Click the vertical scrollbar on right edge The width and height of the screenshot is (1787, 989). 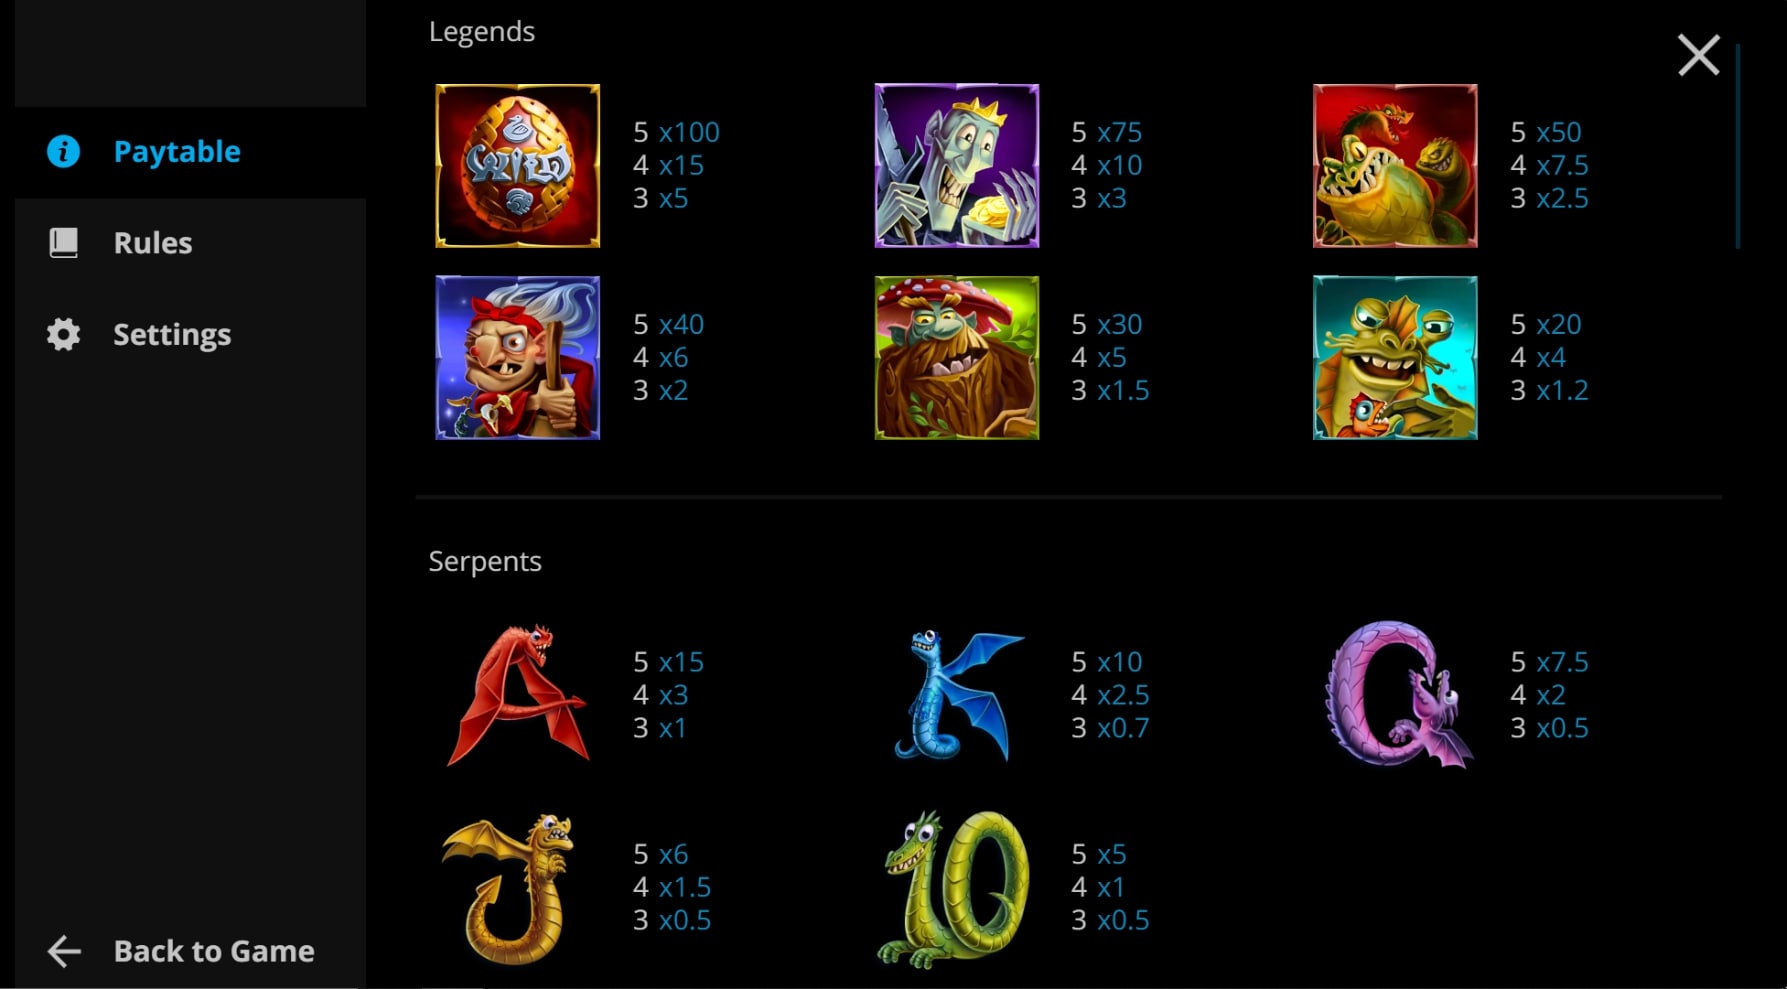[1738, 147]
